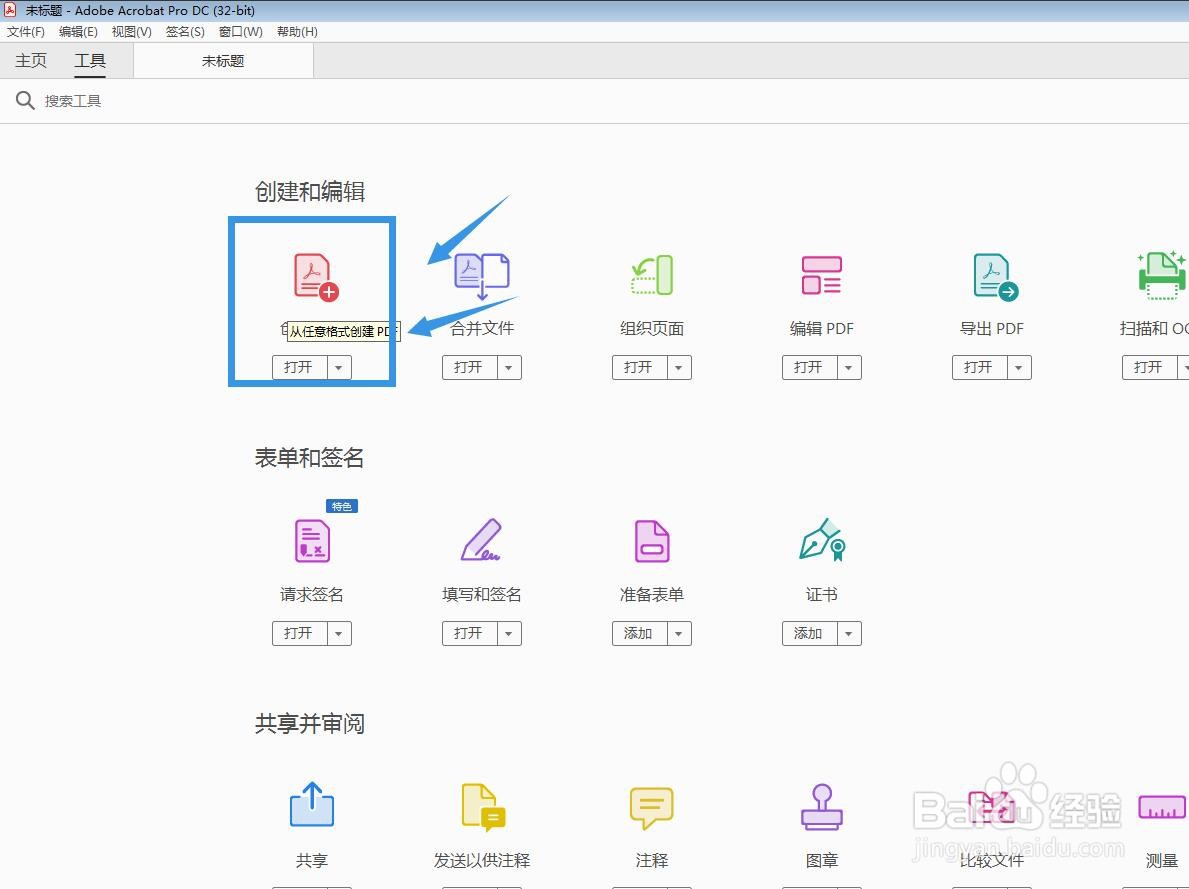Open the Share (共享) upload icon

[312, 804]
